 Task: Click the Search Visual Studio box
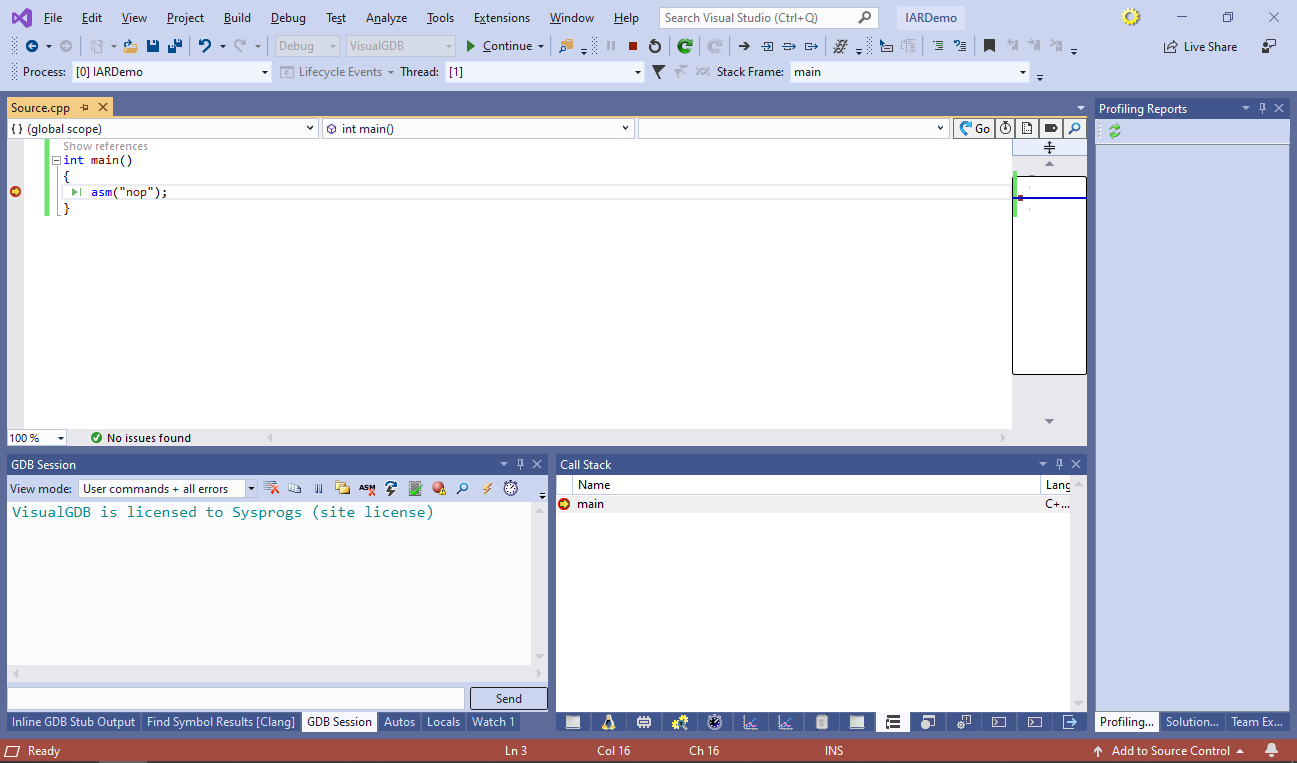769,18
